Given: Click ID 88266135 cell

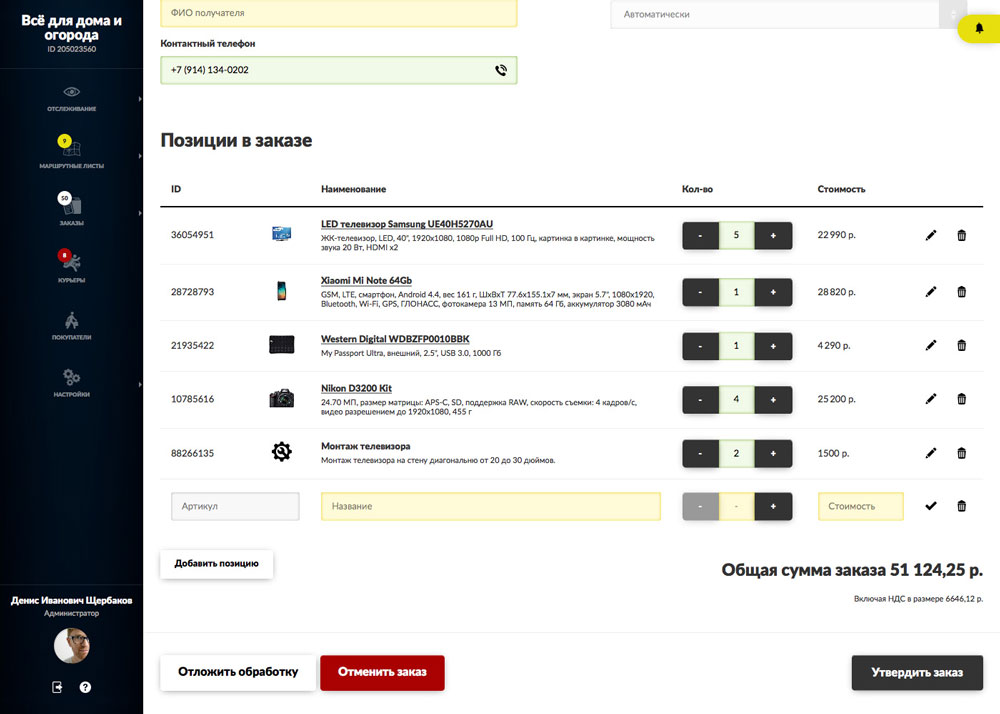Looking at the screenshot, I should pyautogui.click(x=193, y=453).
